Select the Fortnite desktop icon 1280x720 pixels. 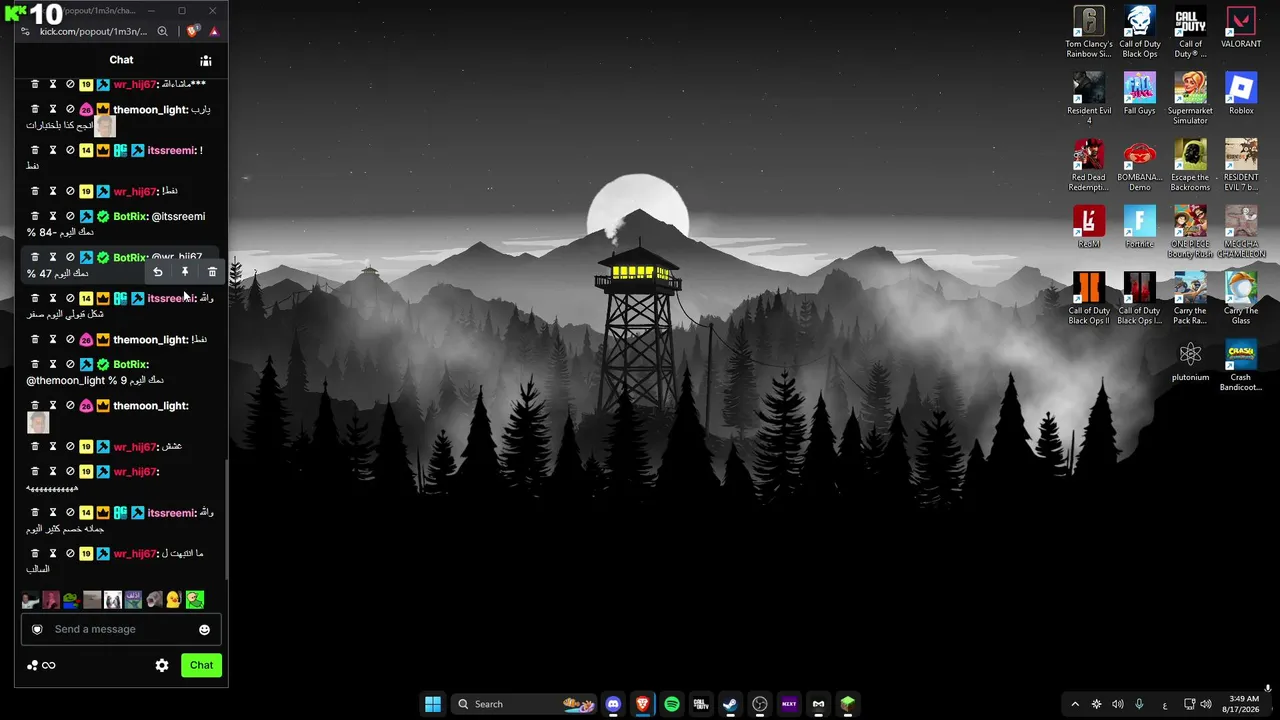tap(1139, 227)
